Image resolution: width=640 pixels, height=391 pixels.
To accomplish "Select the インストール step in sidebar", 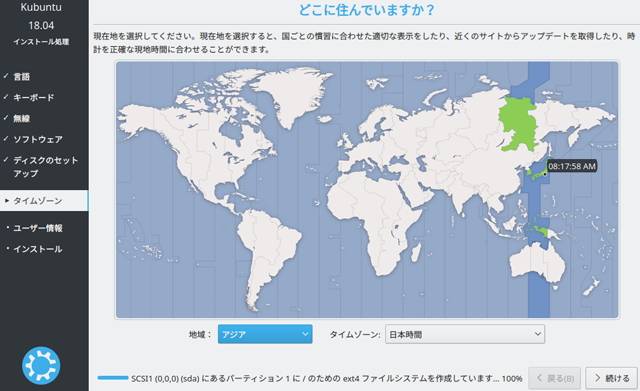I will [38, 249].
